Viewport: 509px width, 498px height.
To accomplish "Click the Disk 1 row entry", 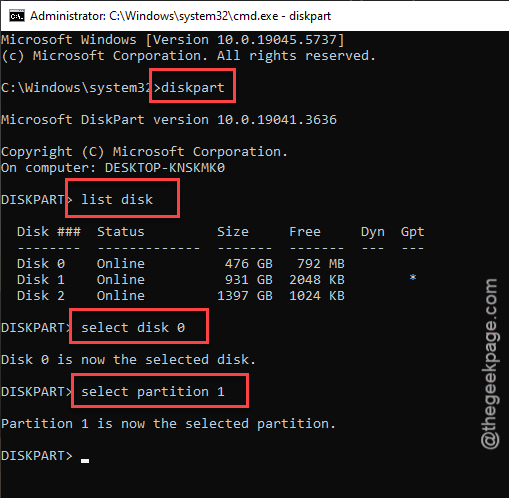I will pos(217,279).
